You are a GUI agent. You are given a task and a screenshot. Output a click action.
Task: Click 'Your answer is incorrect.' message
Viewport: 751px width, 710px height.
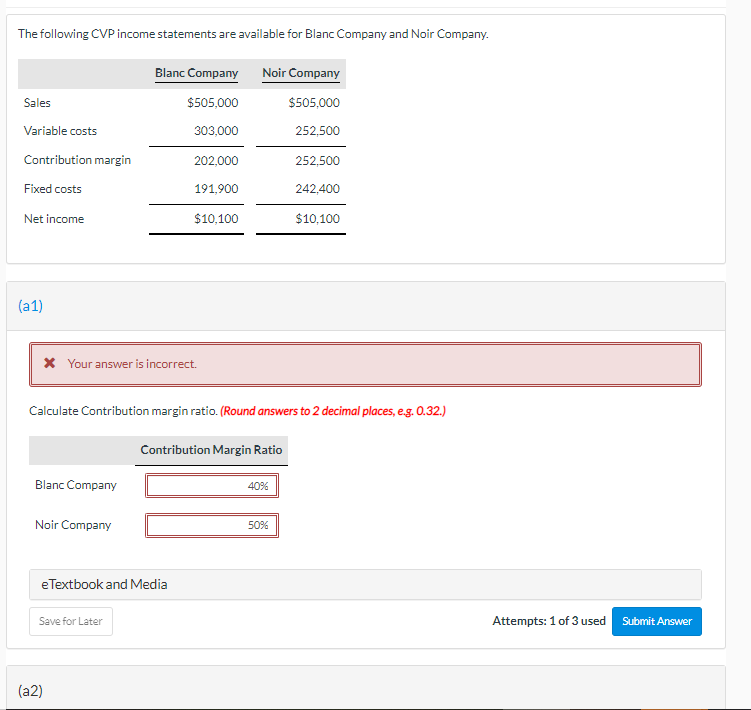[132, 364]
